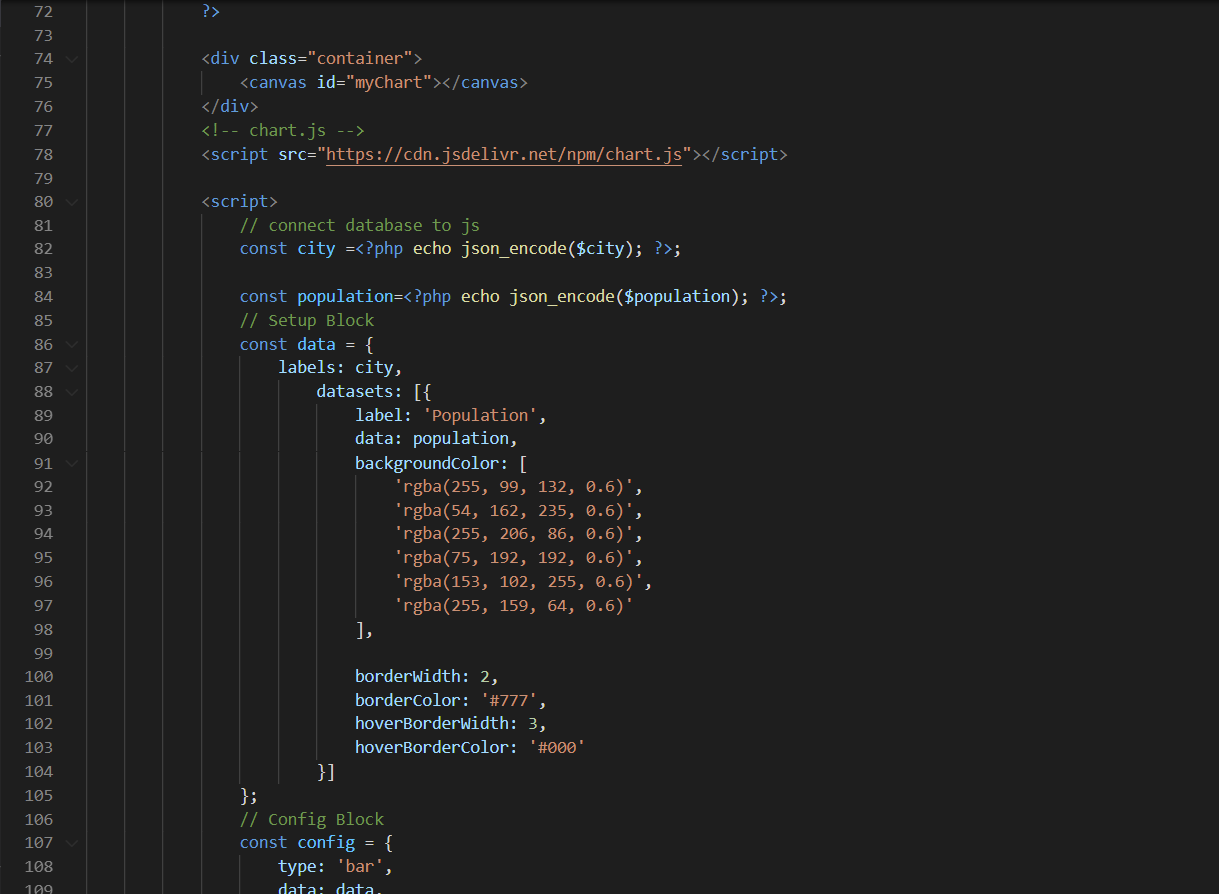
Task: Click 'rgba(255, 99, 132, 0.6)' color string
Action: [514, 487]
